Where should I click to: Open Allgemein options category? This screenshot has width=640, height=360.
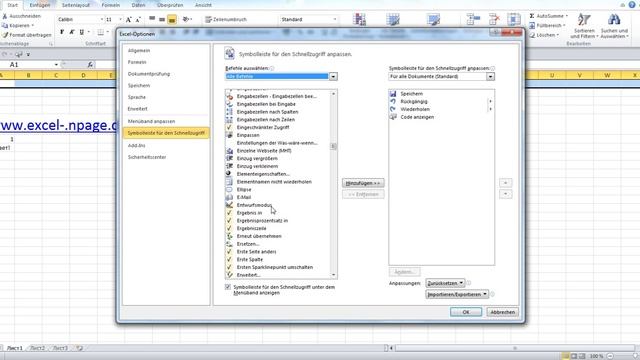click(139, 50)
